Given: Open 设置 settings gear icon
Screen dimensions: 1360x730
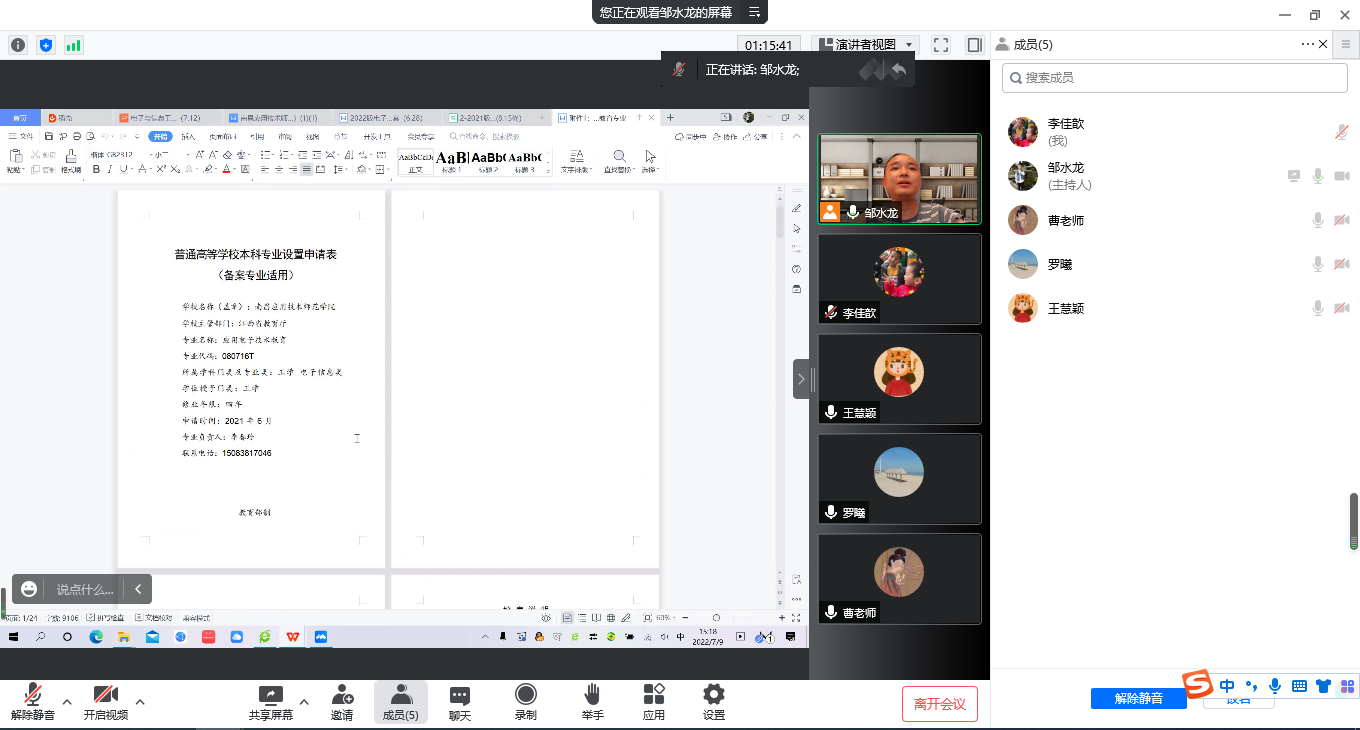Looking at the screenshot, I should point(713,701).
